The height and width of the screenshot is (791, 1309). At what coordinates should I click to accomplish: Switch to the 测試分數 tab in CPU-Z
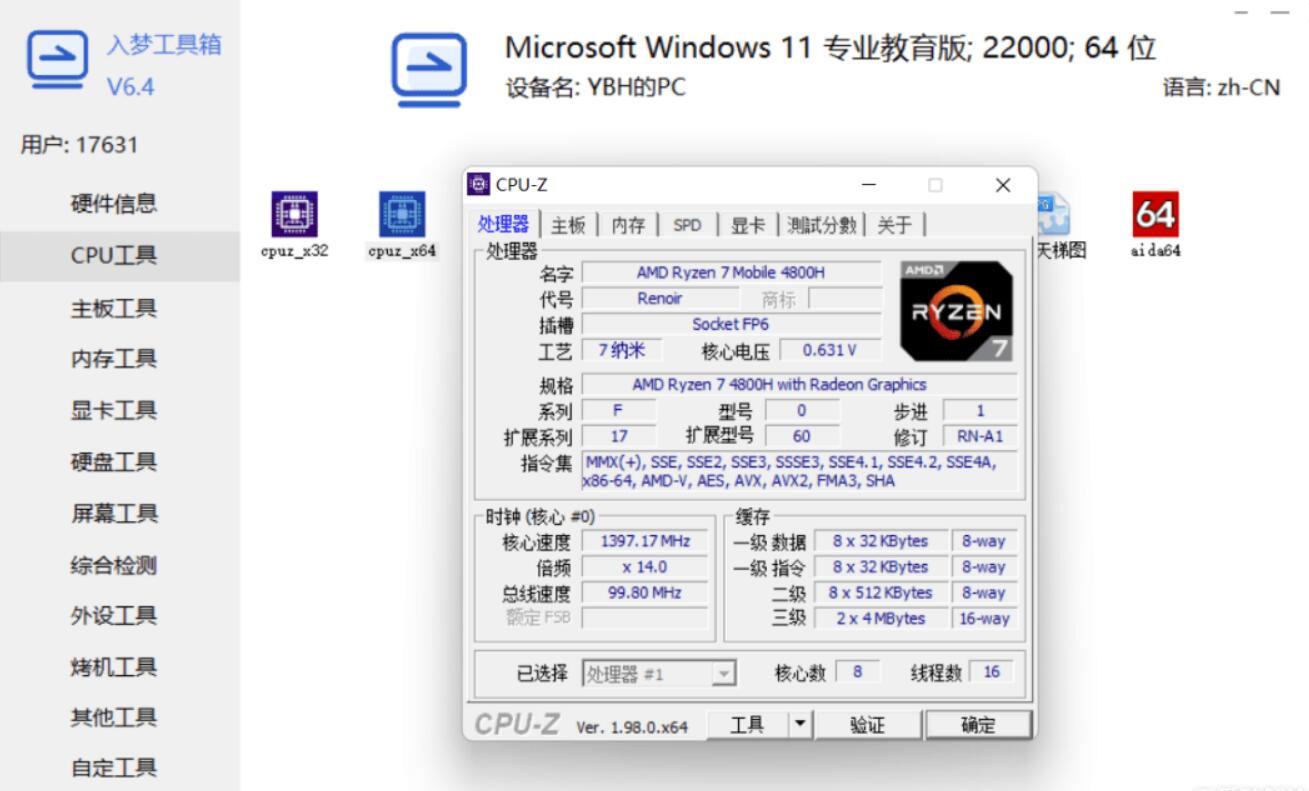click(x=821, y=225)
